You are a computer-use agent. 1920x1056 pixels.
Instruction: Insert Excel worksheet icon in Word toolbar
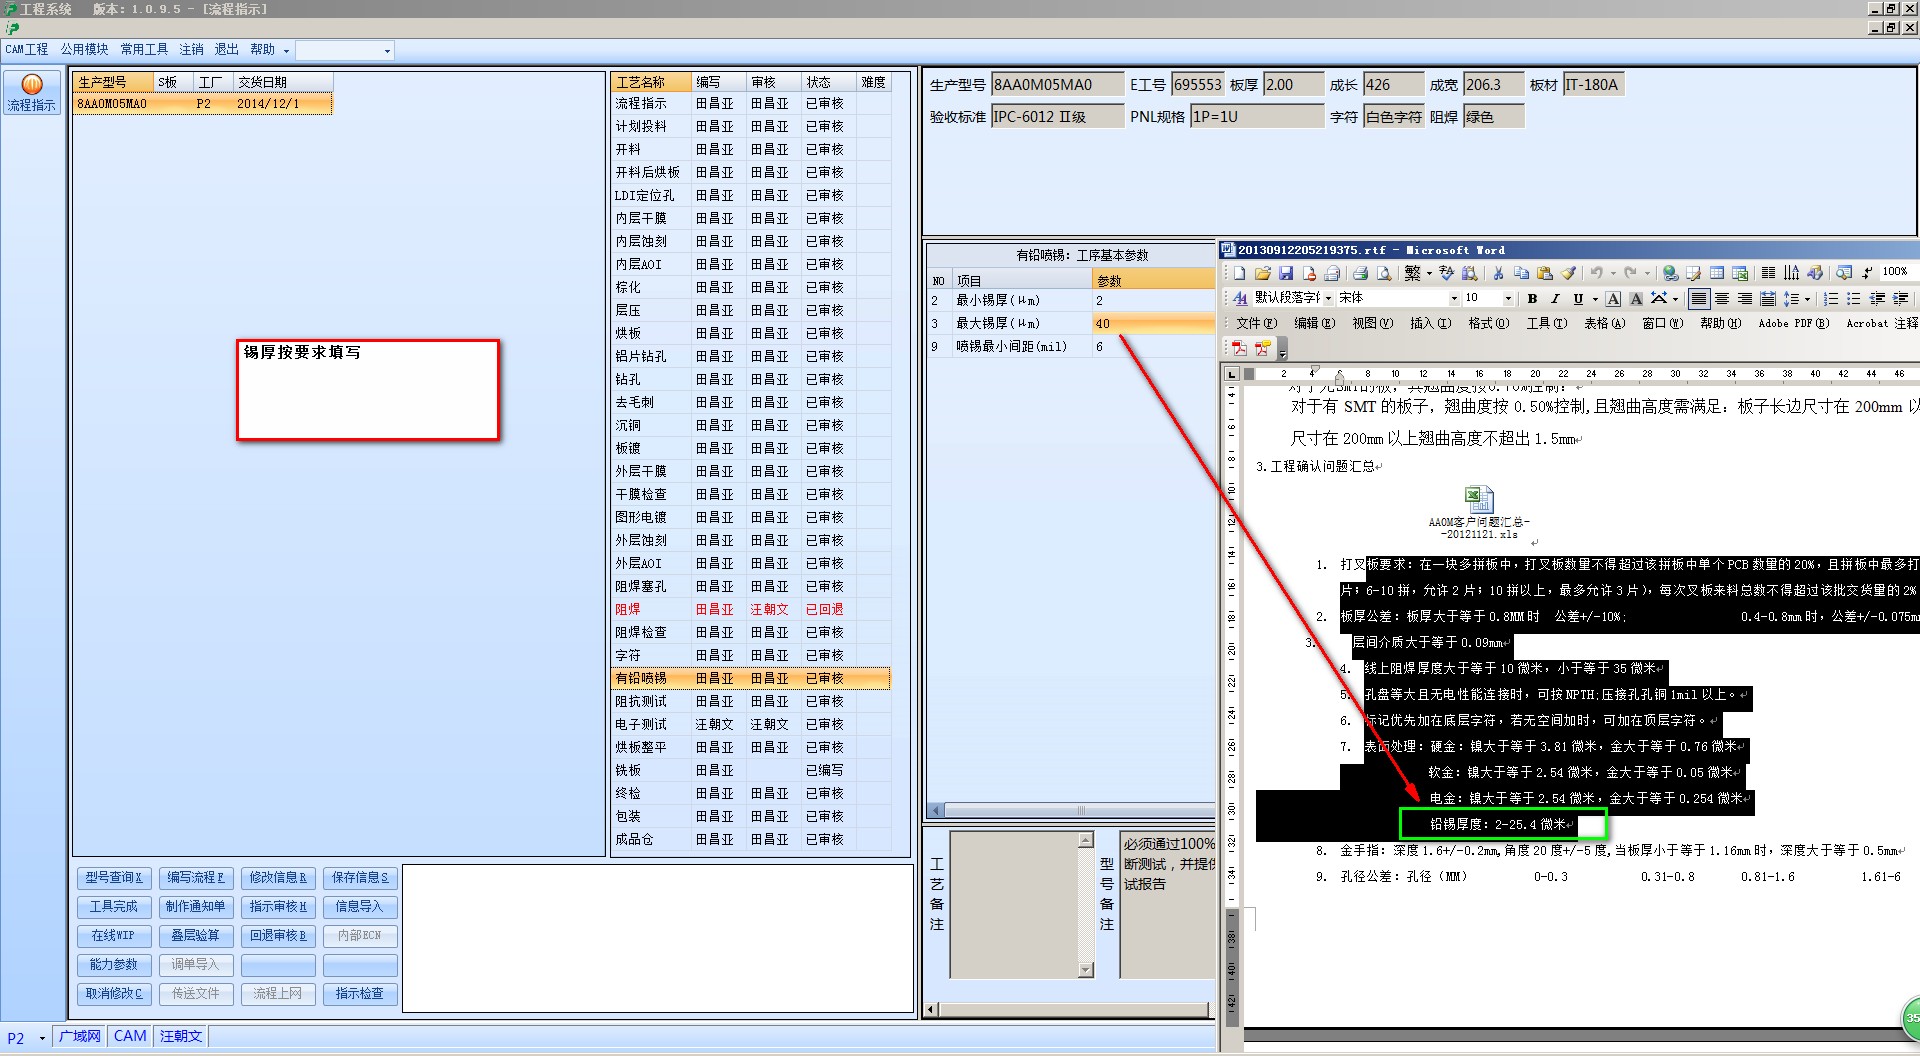pyautogui.click(x=1740, y=273)
